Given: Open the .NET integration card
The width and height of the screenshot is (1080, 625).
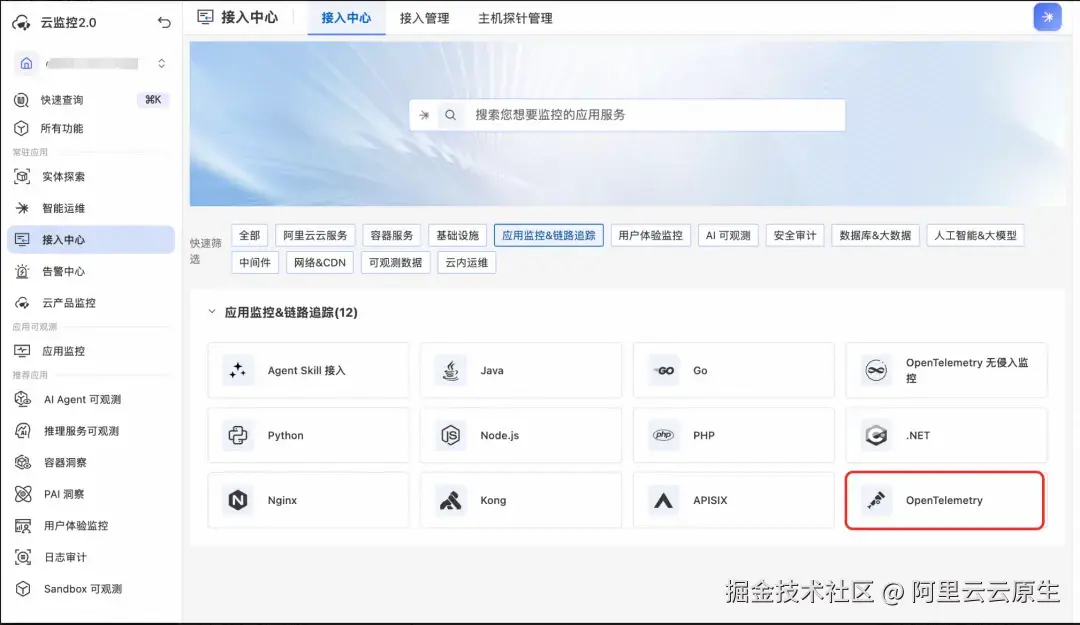Looking at the screenshot, I should click(946, 436).
